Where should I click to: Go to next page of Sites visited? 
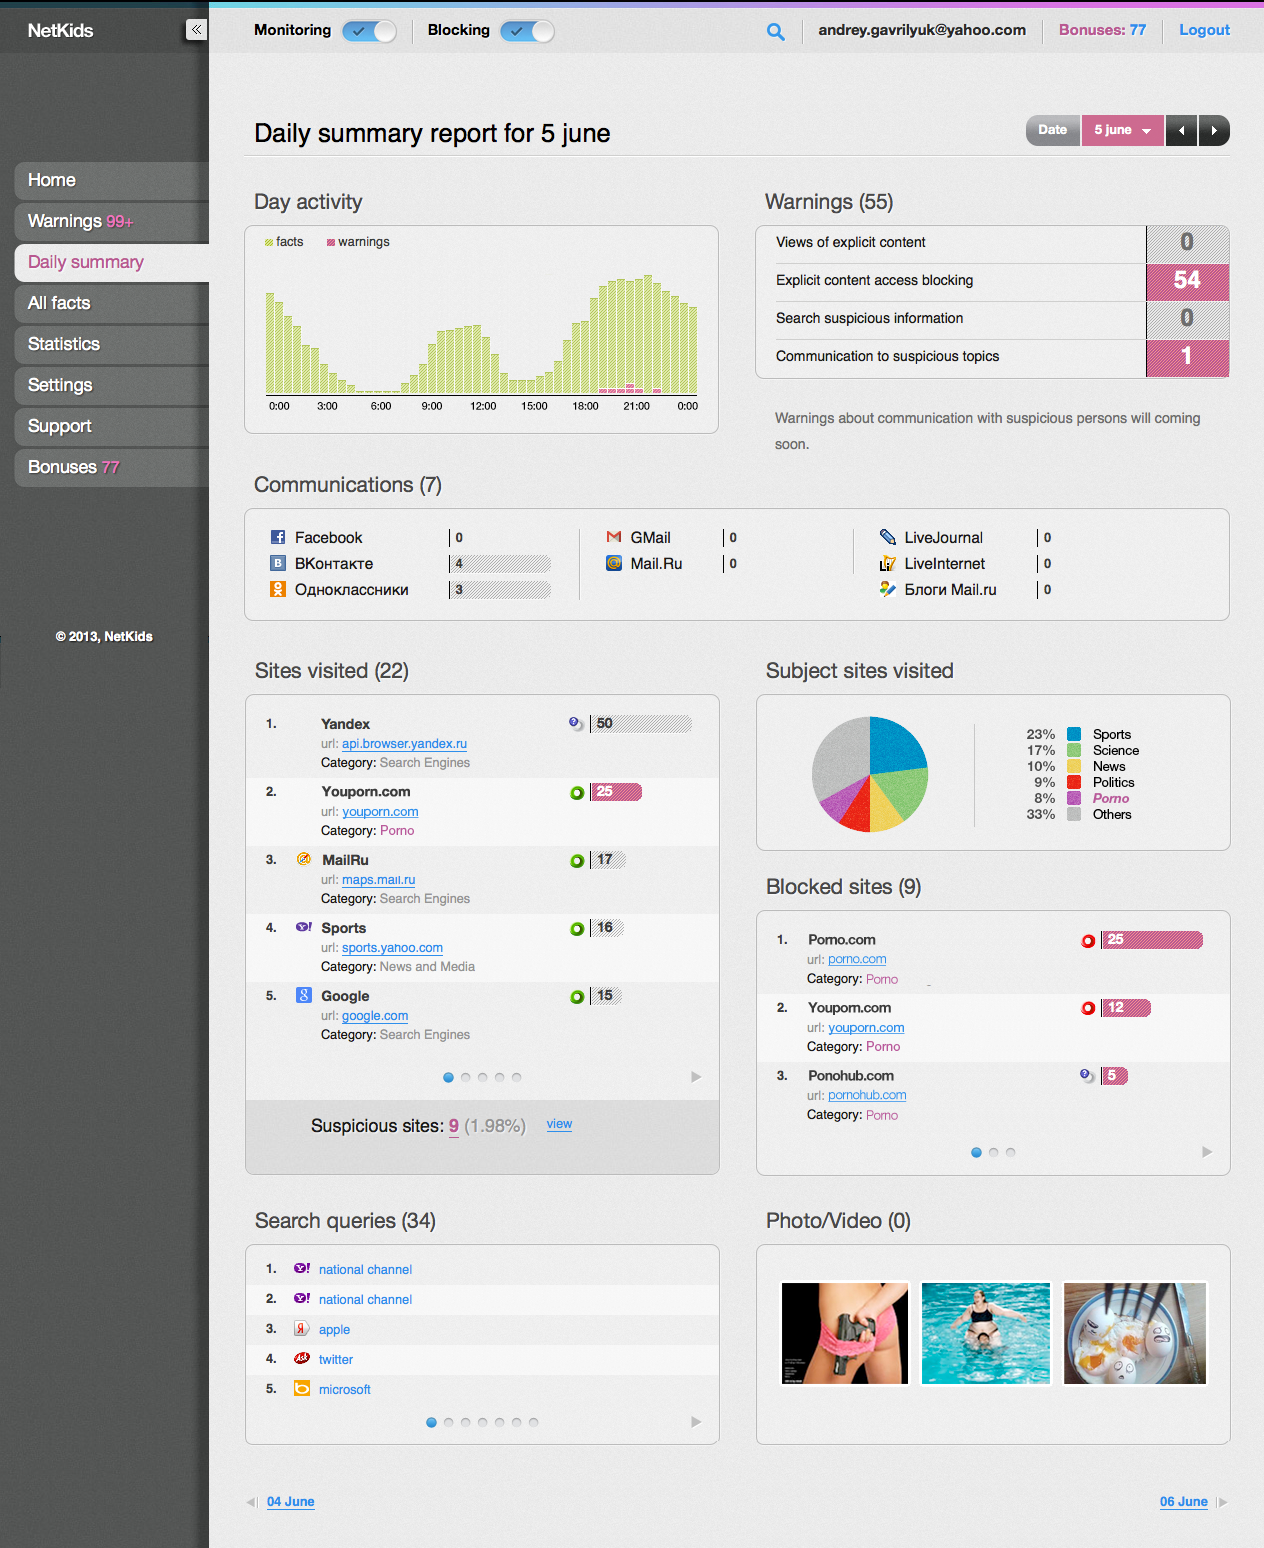click(x=696, y=1077)
